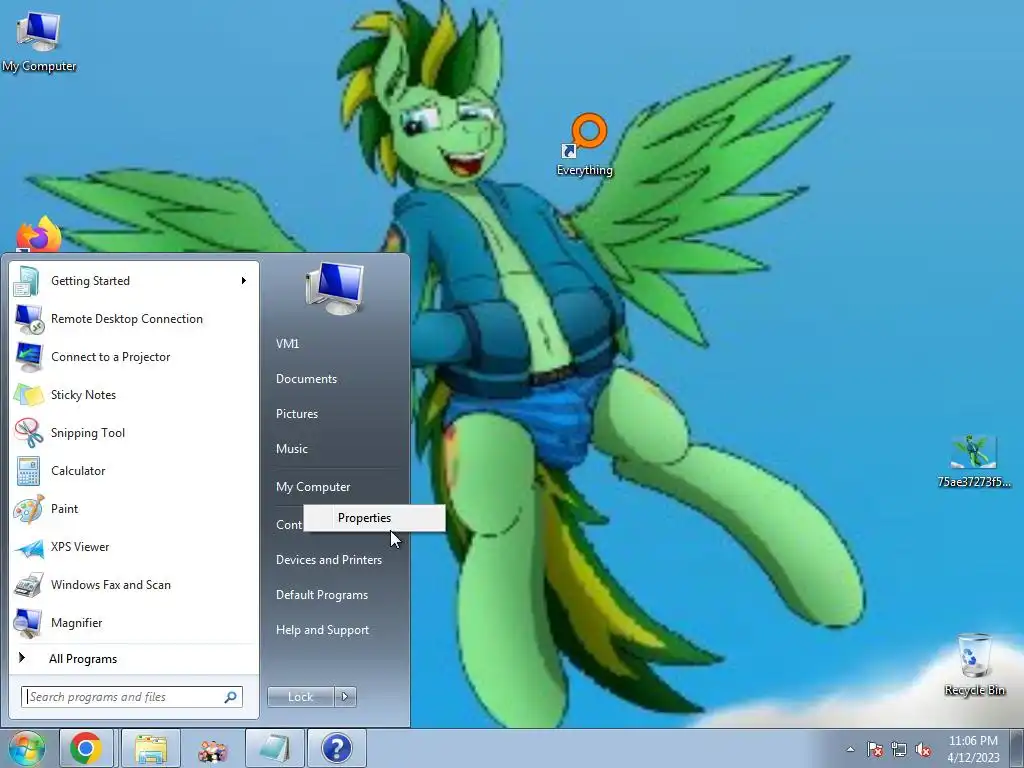Viewport: 1024px width, 768px height.
Task: Open Magnifier icon
Action: [x=28, y=623]
